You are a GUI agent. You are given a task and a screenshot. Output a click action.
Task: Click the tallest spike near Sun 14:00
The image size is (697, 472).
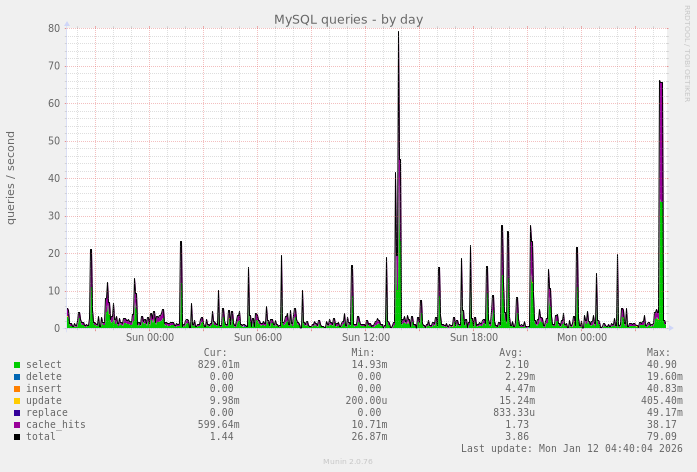(398, 178)
